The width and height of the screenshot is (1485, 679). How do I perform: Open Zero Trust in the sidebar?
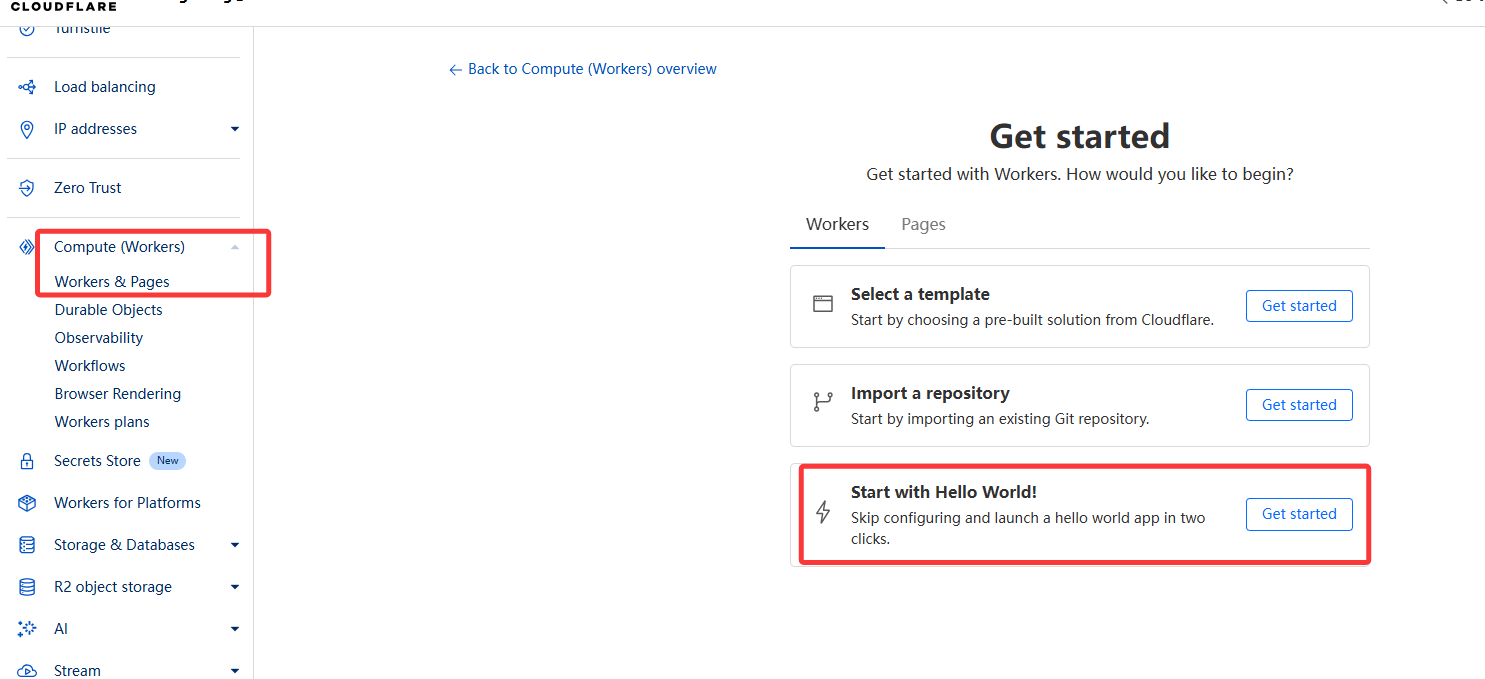88,188
